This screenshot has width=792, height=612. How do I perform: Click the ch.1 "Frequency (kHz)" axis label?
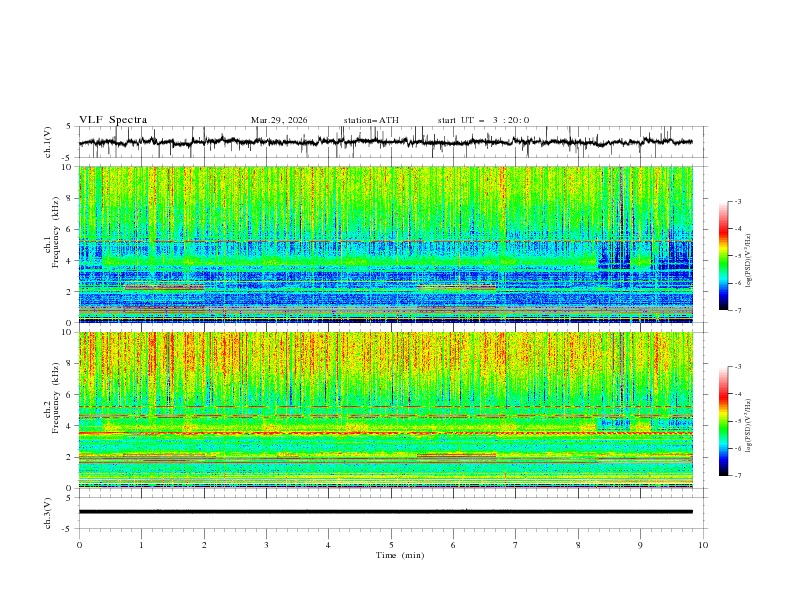click(55, 232)
